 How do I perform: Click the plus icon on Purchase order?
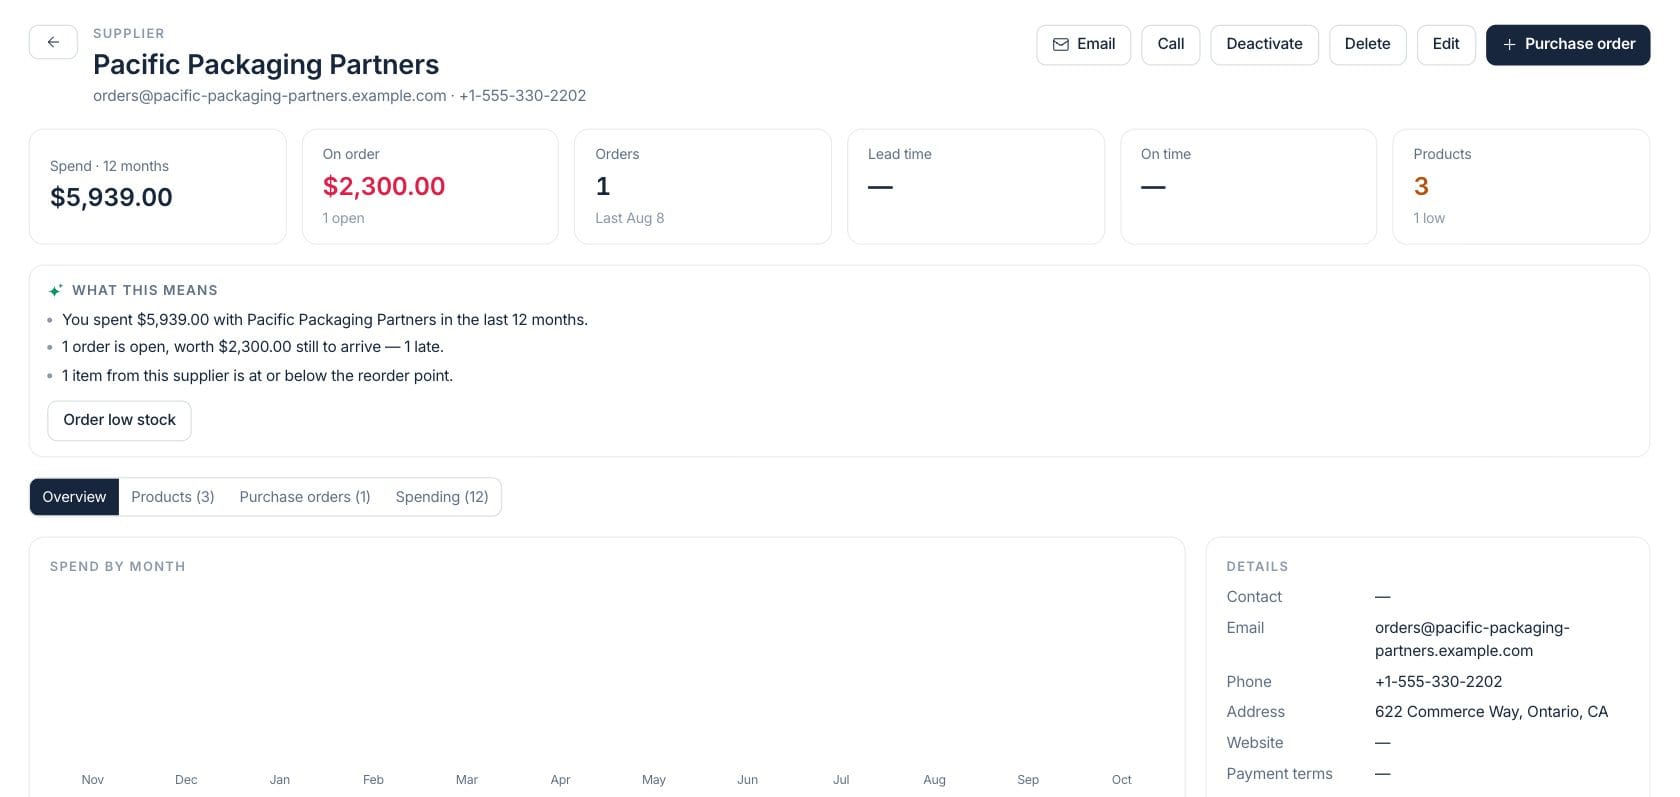pos(1509,44)
